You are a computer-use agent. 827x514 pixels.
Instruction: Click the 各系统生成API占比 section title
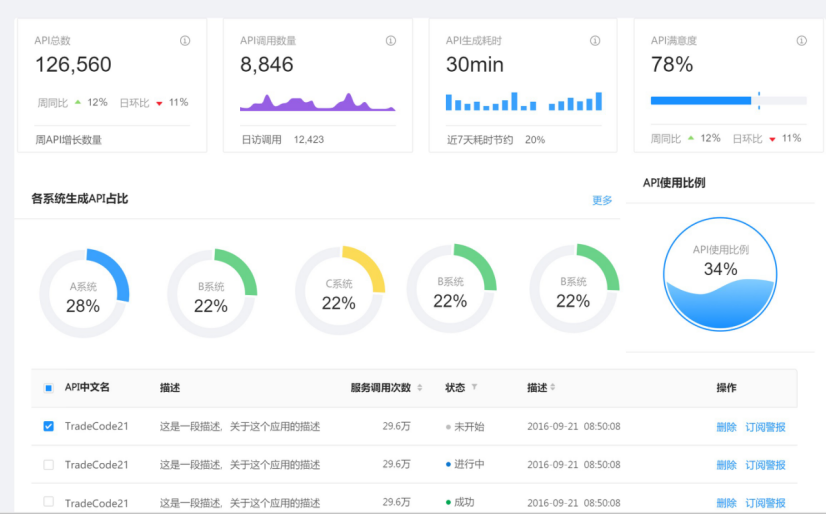coord(80,199)
